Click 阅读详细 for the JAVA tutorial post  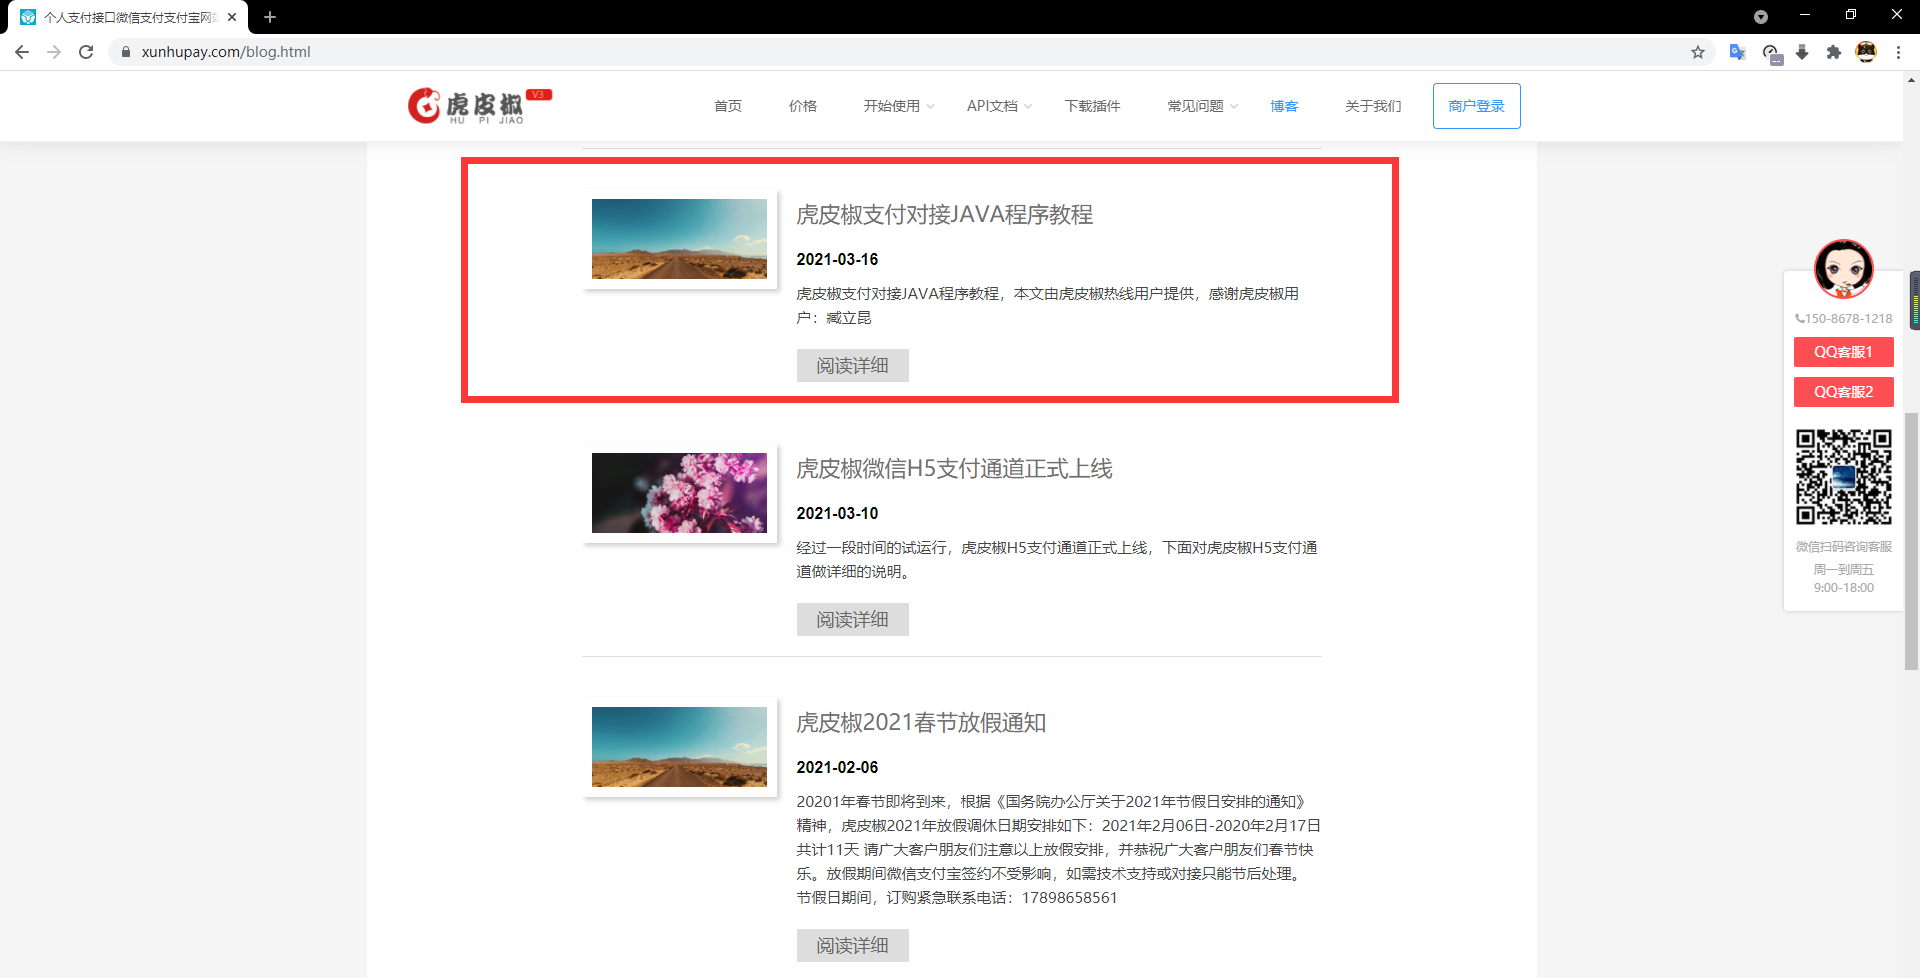pos(852,366)
